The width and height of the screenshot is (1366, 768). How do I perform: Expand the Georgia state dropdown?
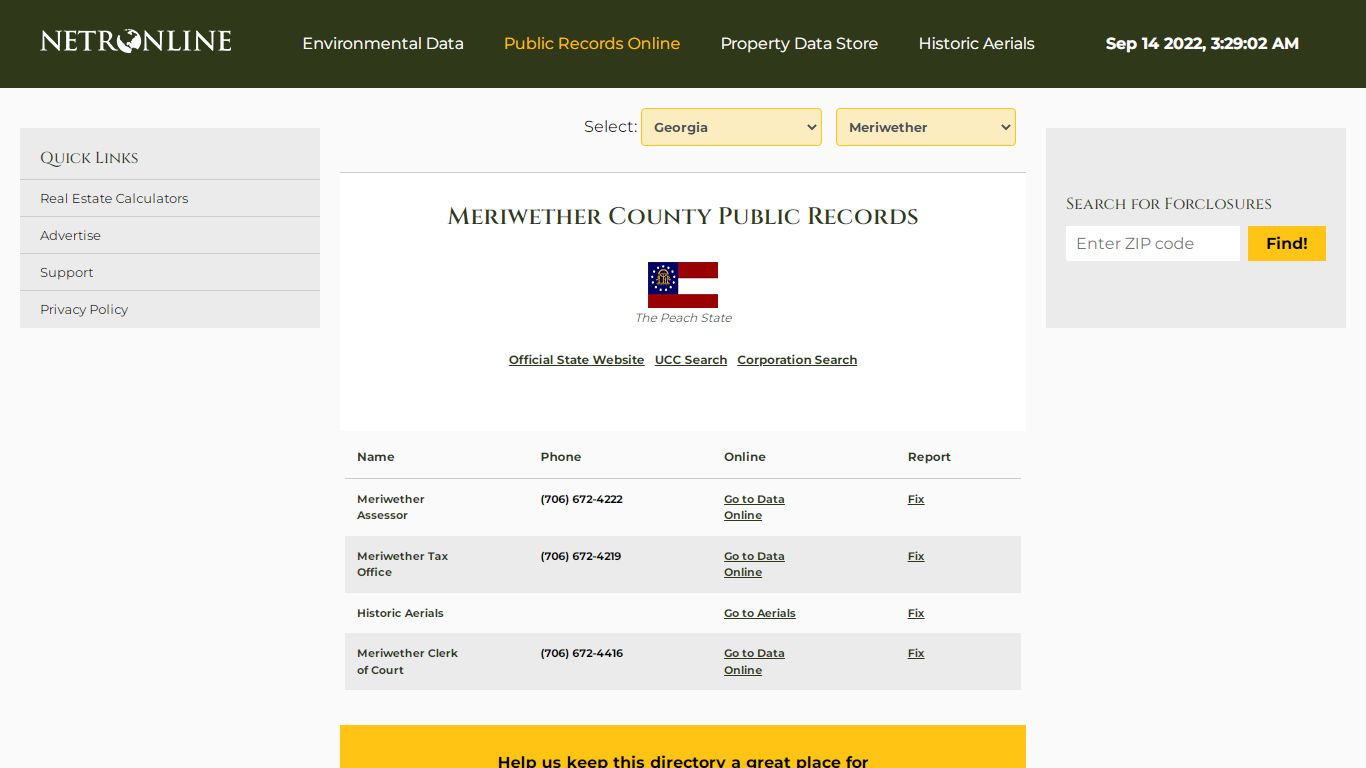[x=731, y=127]
